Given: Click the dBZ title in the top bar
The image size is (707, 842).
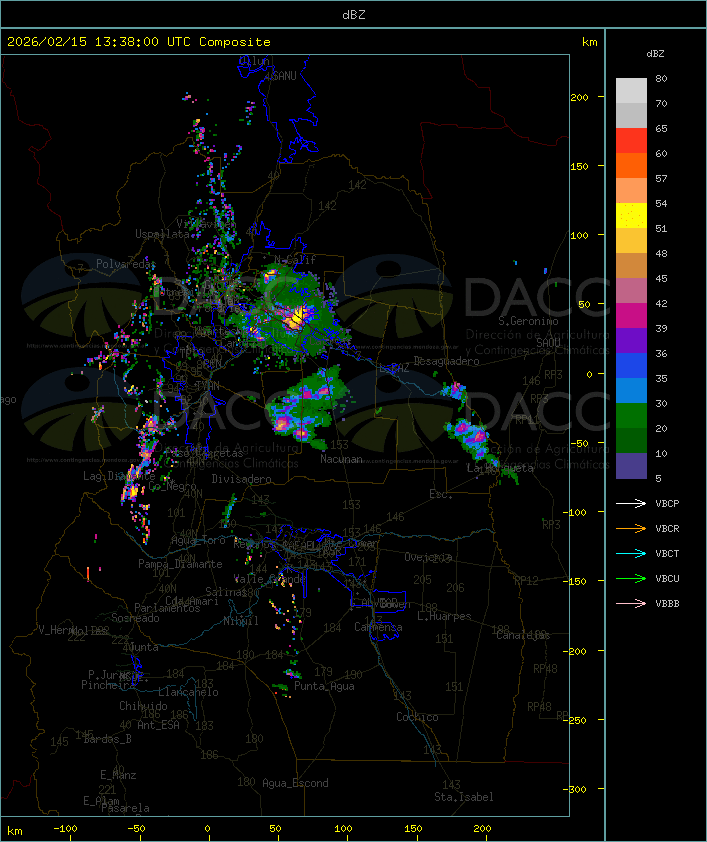Looking at the screenshot, I should point(354,15).
